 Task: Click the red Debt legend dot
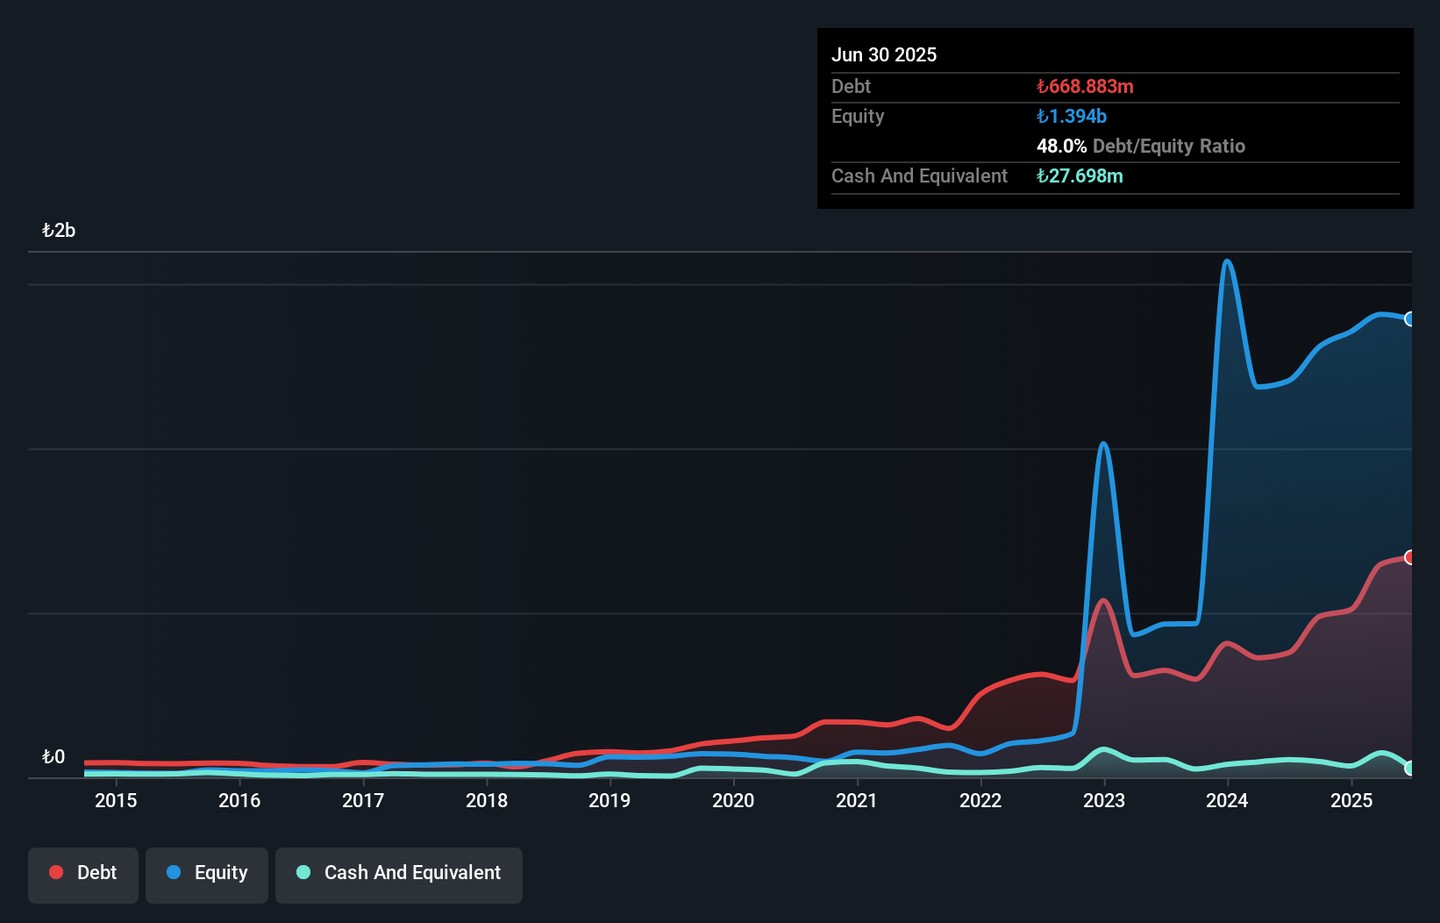click(x=57, y=873)
